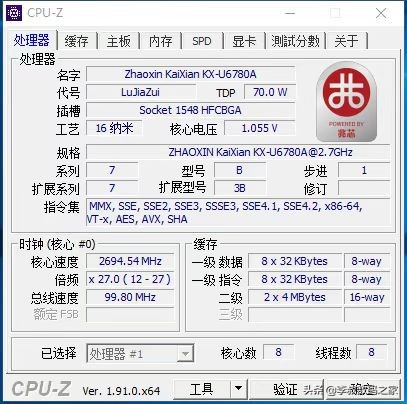The width and height of the screenshot is (407, 404).
Task: Select the 内存 tab
Action: point(160,41)
